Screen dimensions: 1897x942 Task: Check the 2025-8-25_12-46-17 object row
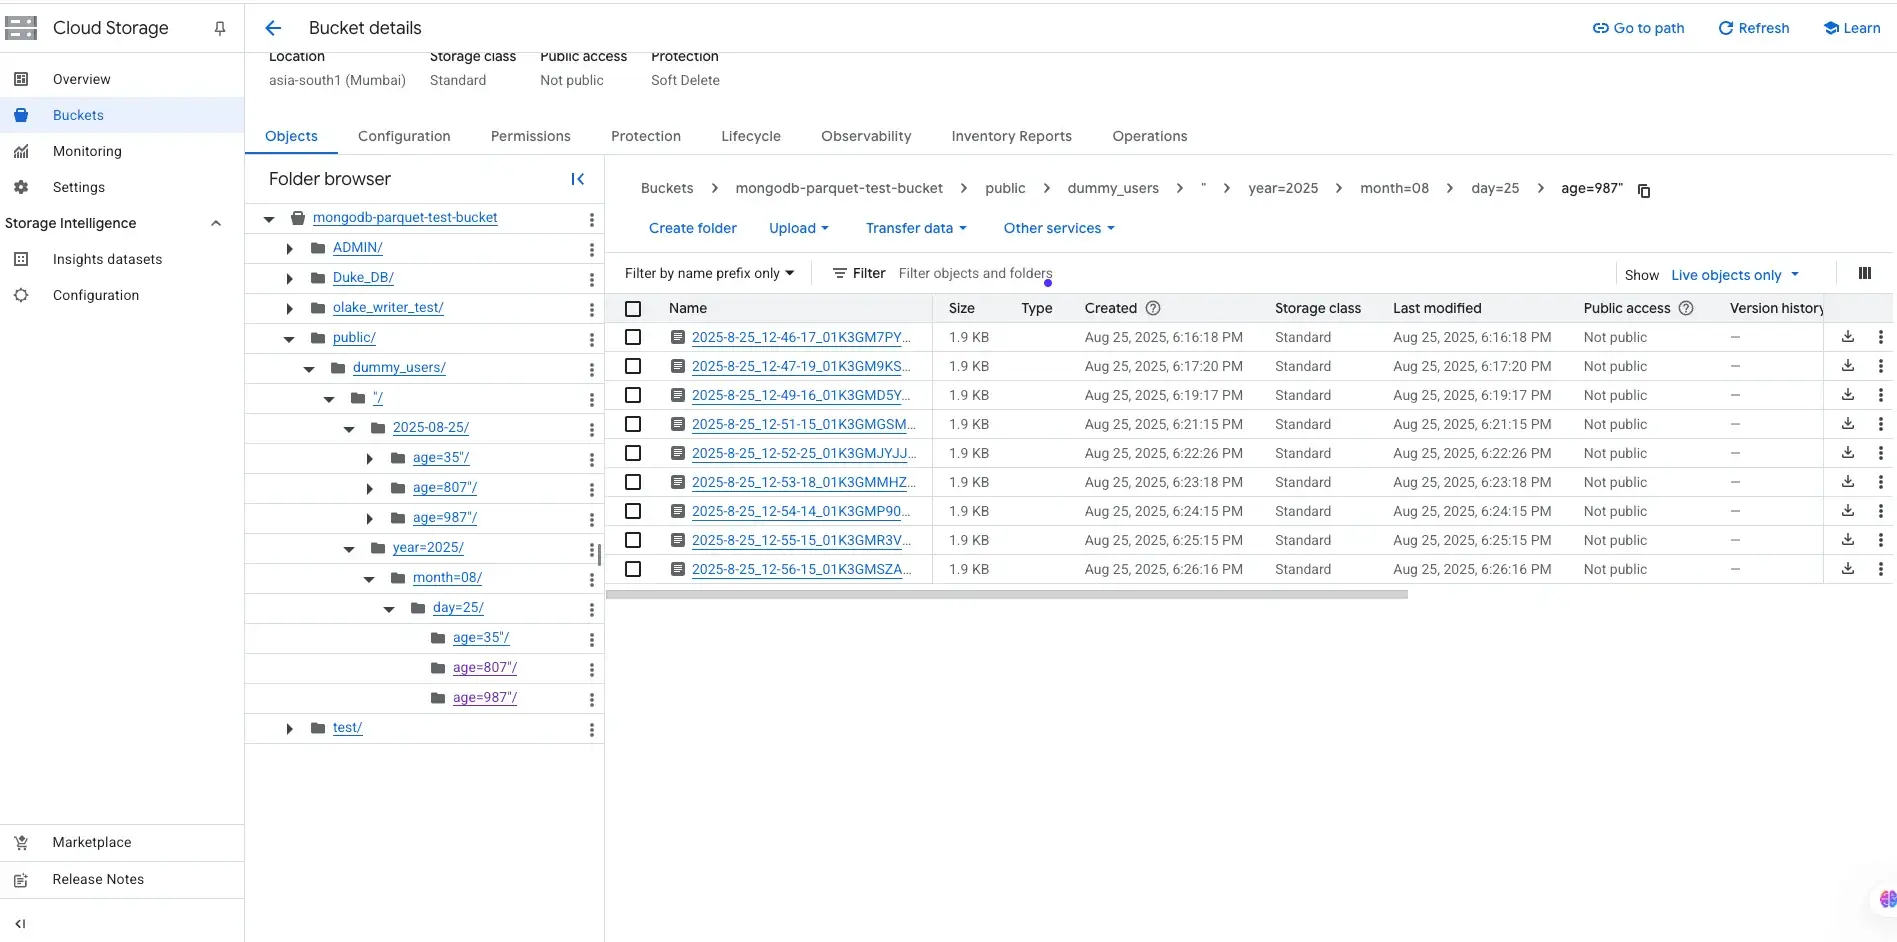(x=633, y=337)
